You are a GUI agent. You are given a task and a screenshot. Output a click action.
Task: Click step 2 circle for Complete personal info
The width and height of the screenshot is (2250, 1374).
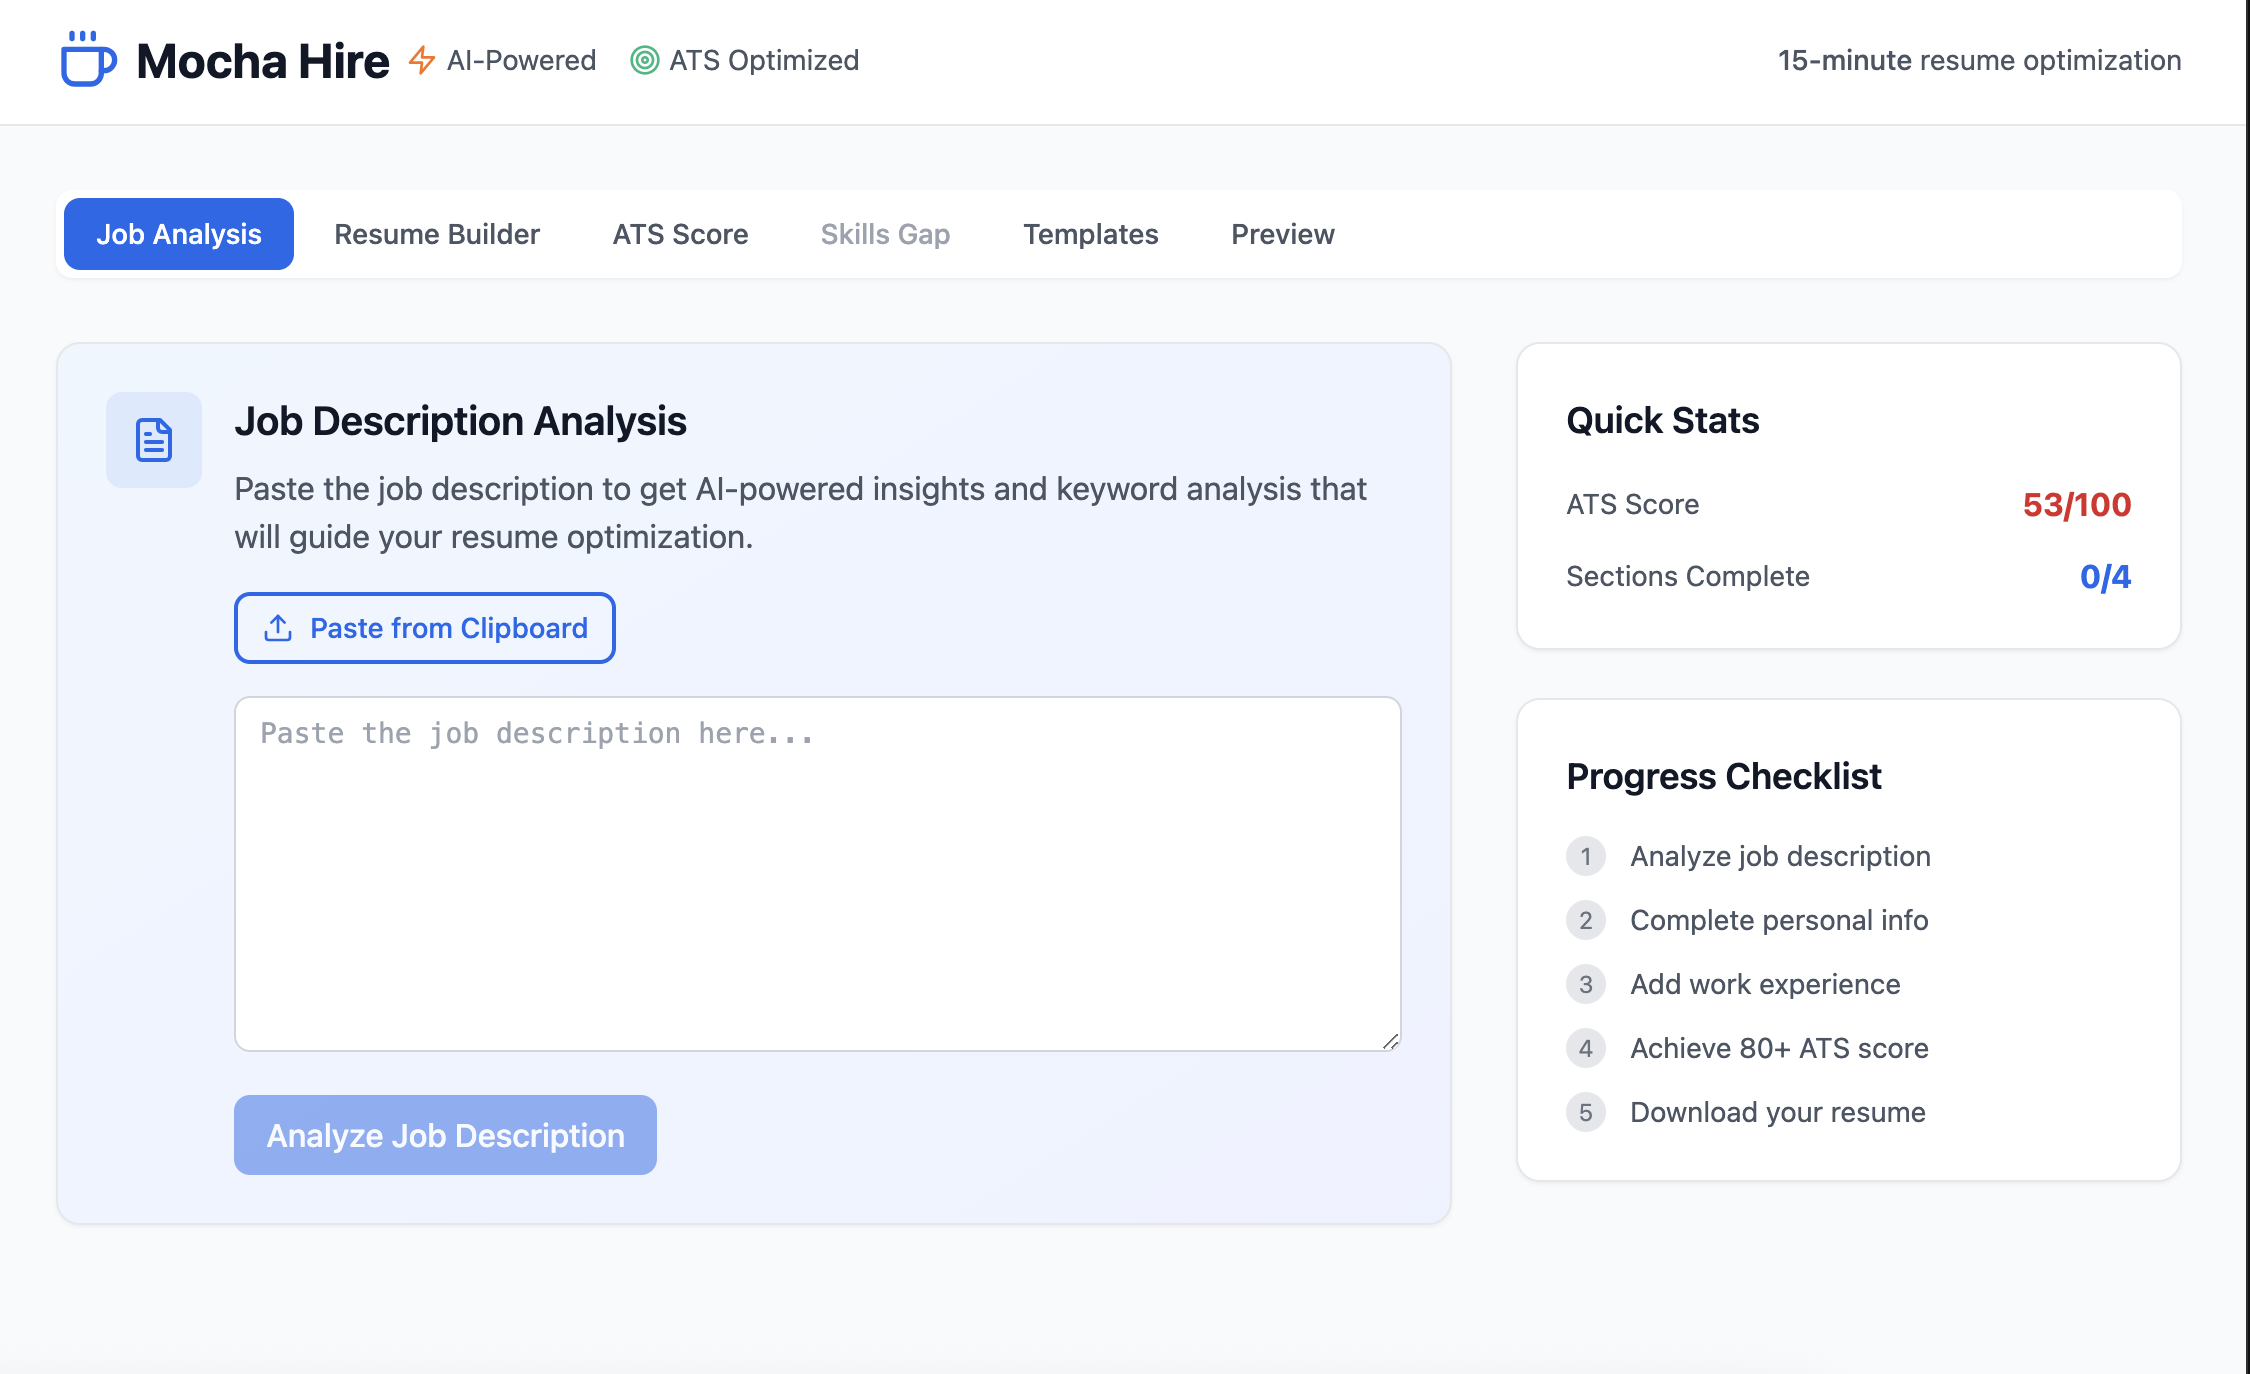[1585, 920]
